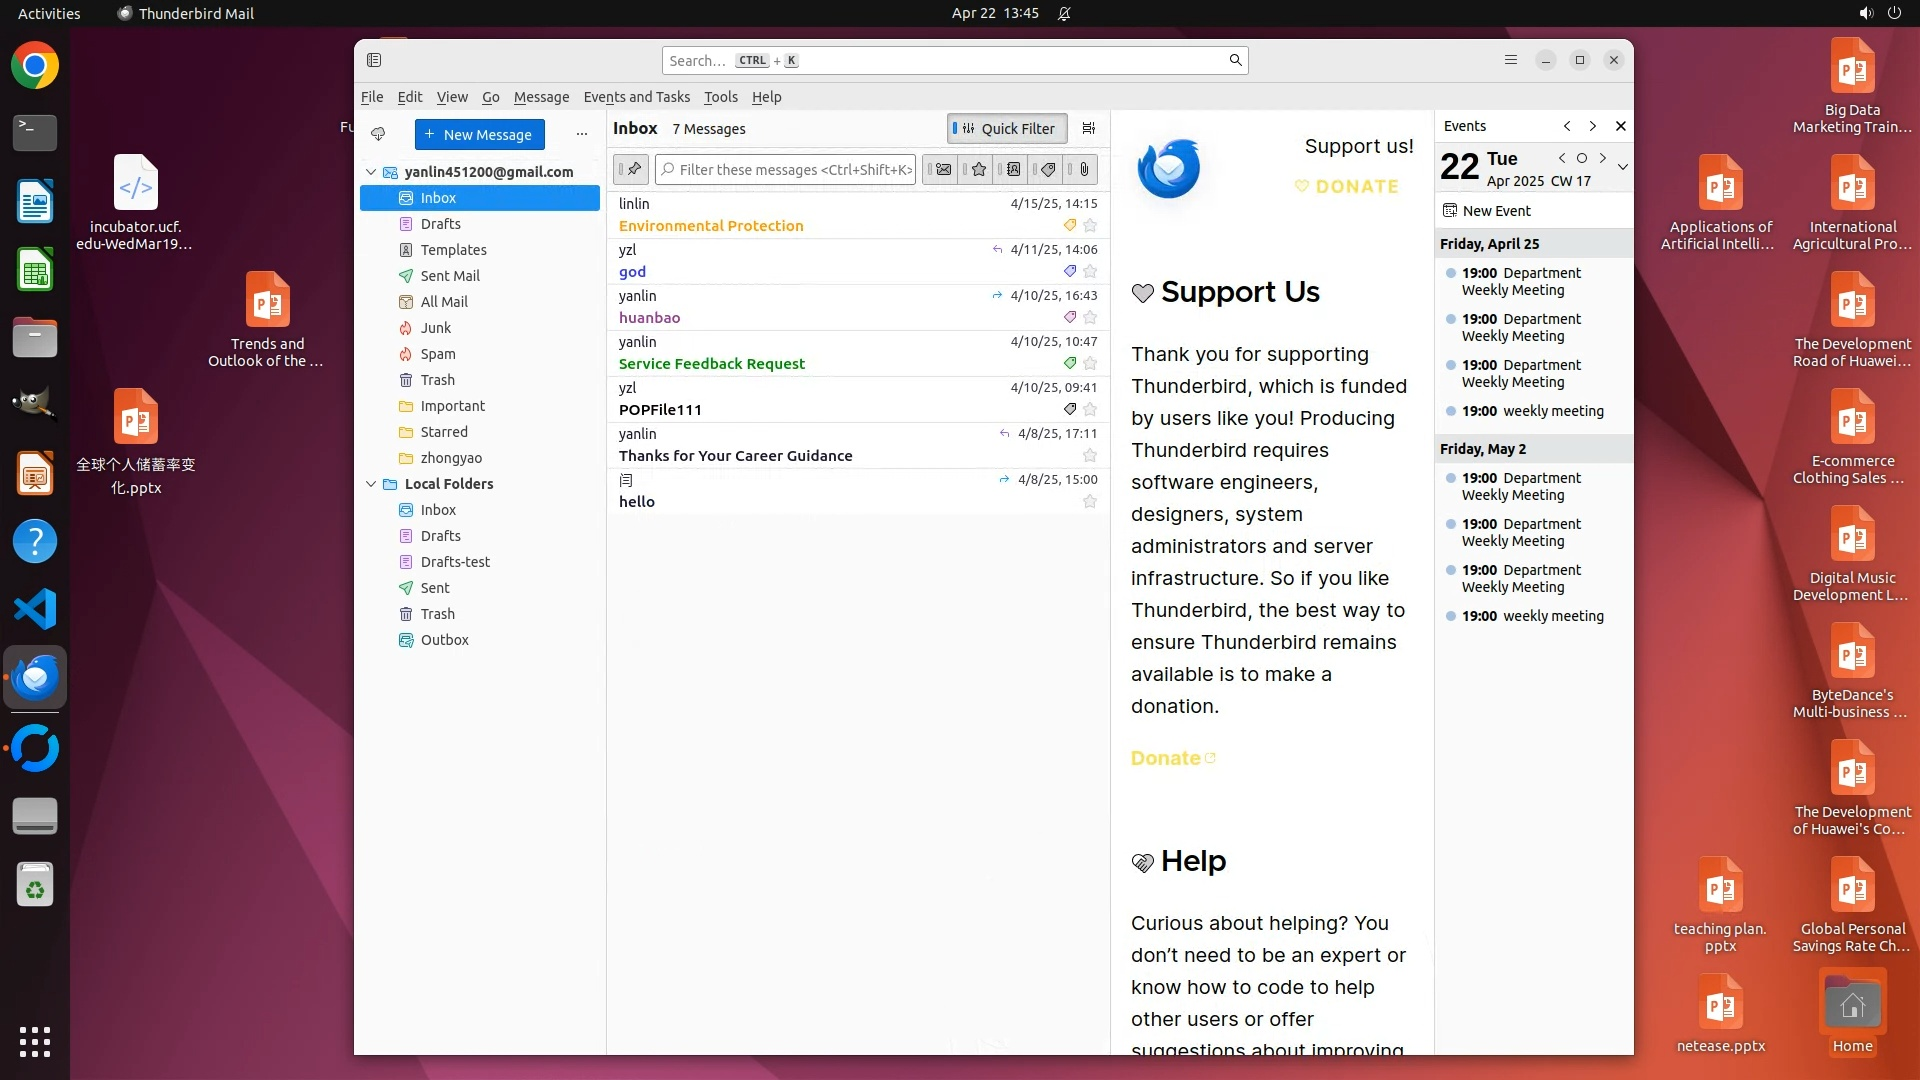Screen dimensions: 1920x1080
Task: Click the Get Messages cloud icon
Action: [x=378, y=134]
